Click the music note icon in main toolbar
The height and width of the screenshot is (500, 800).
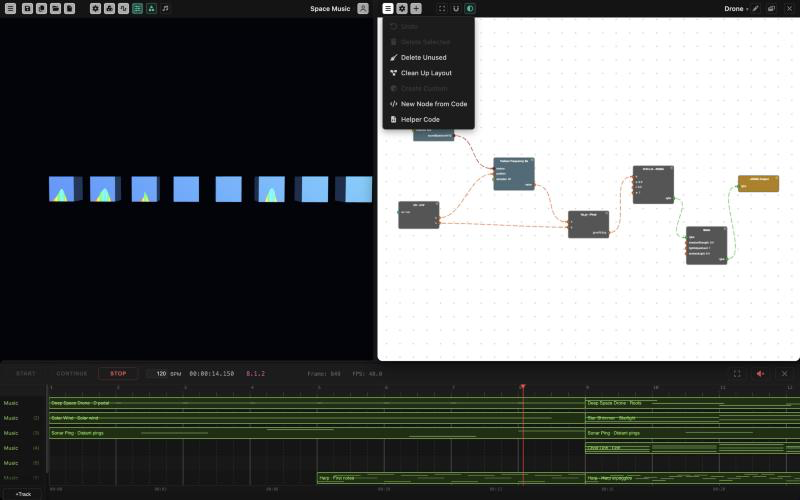pos(165,9)
